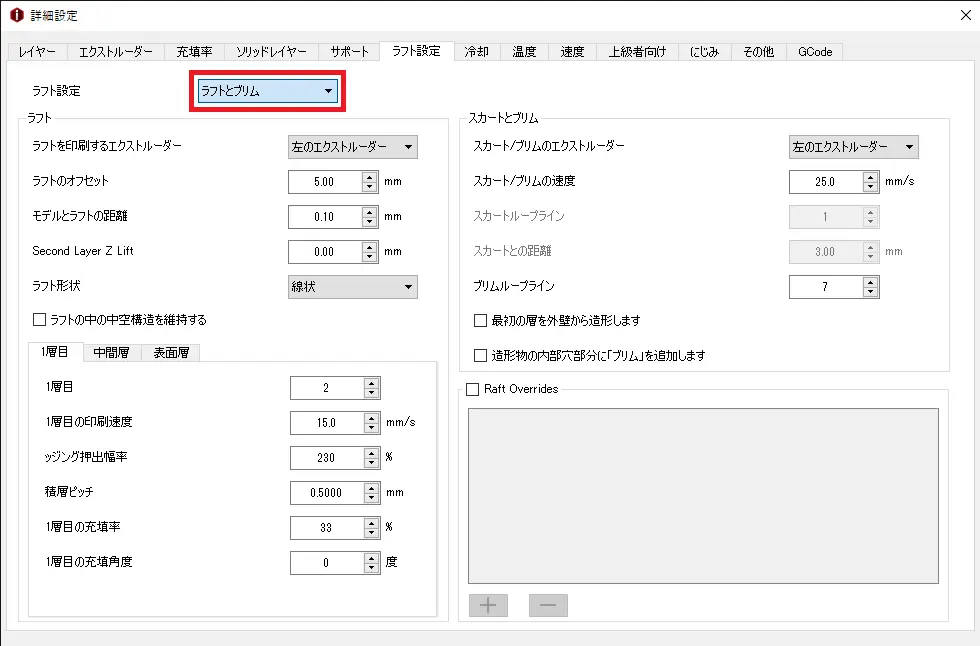Open the ラフト形状 dropdown showing 線状
The width and height of the screenshot is (980, 646).
353,287
